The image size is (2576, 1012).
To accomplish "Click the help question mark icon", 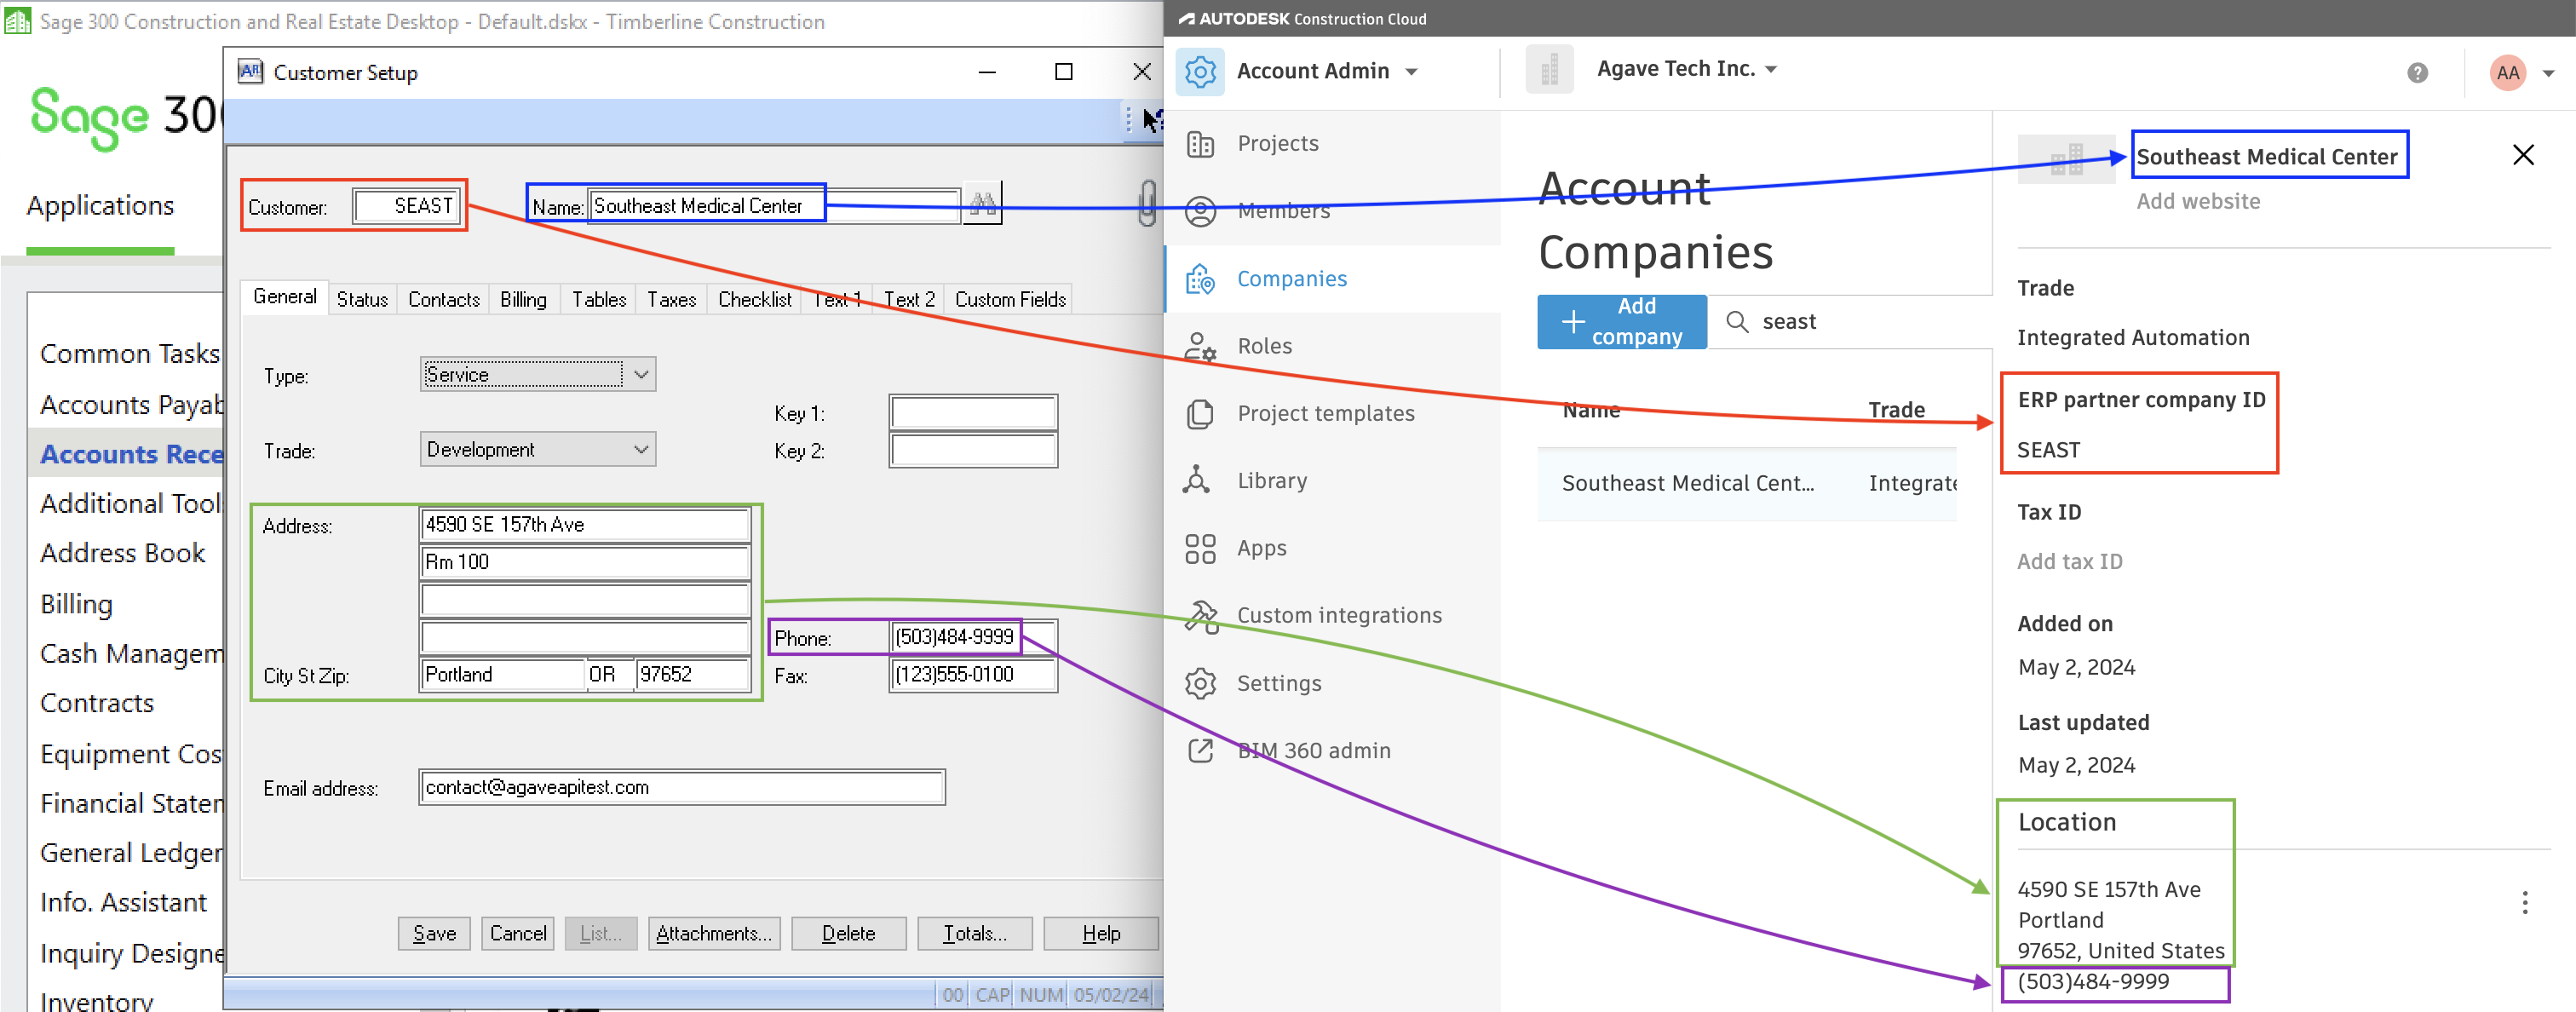I will coord(2417,72).
